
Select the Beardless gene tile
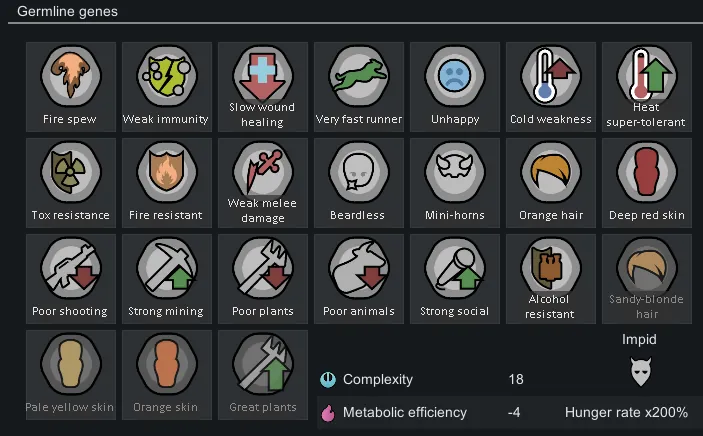359,183
